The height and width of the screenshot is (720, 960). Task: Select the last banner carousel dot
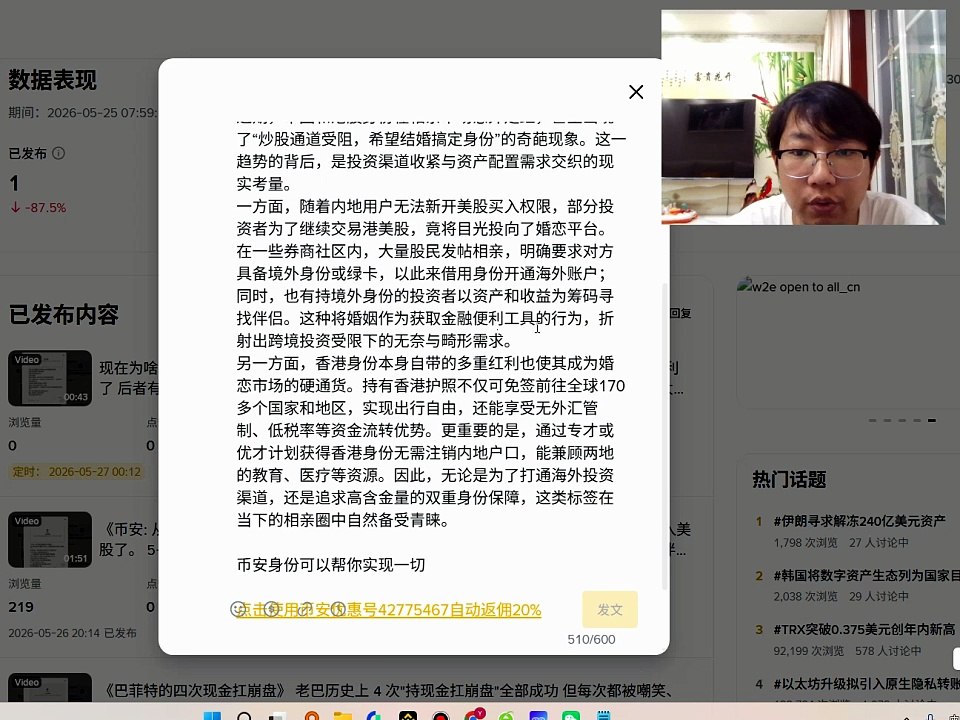click(931, 420)
